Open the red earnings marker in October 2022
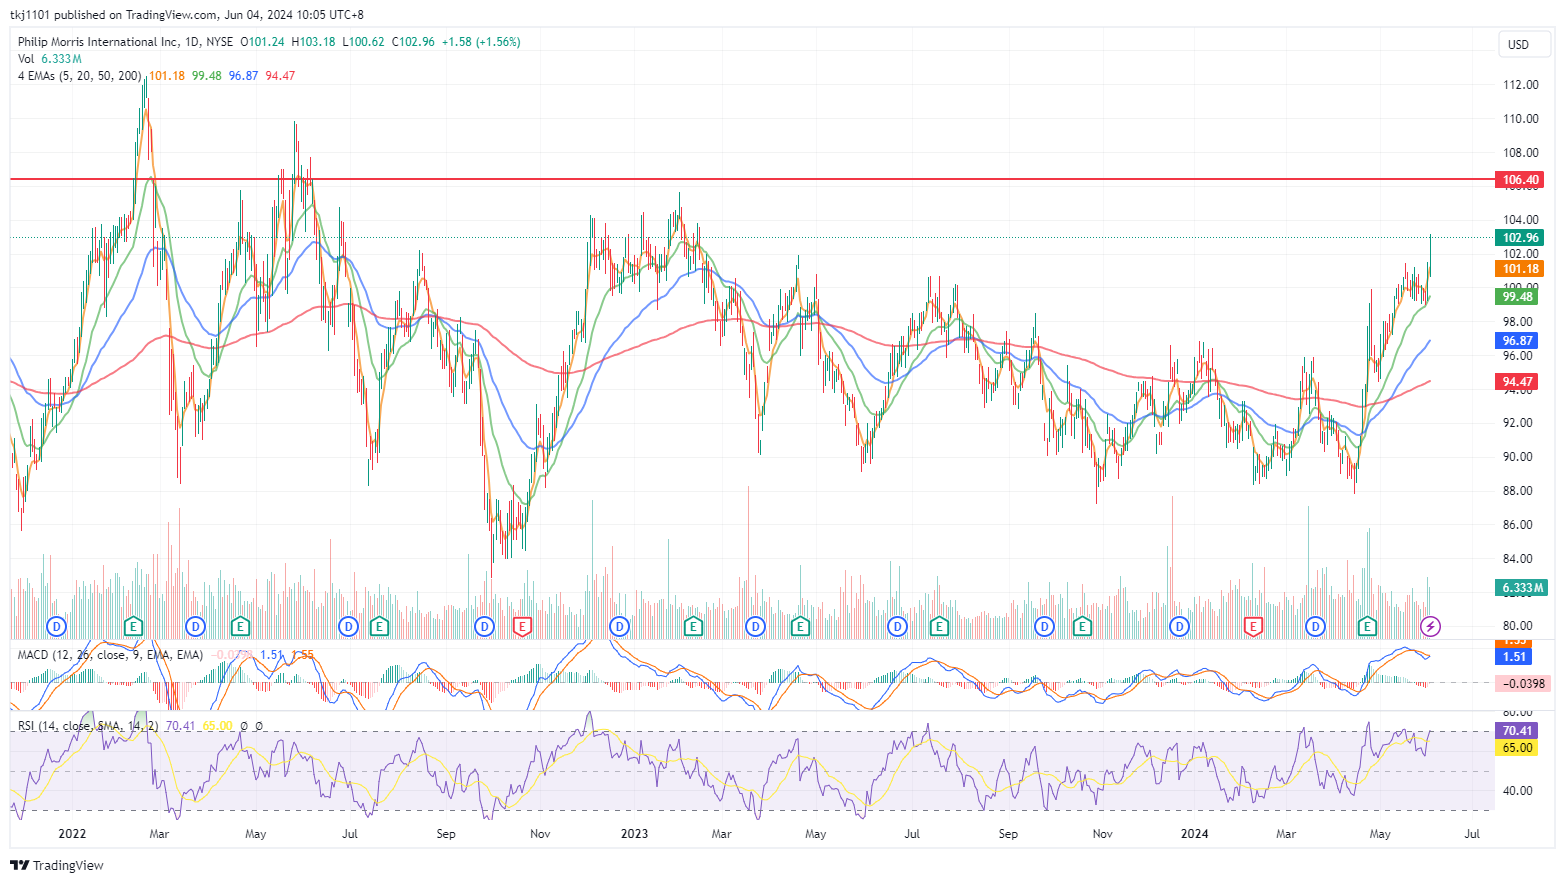 tap(521, 627)
